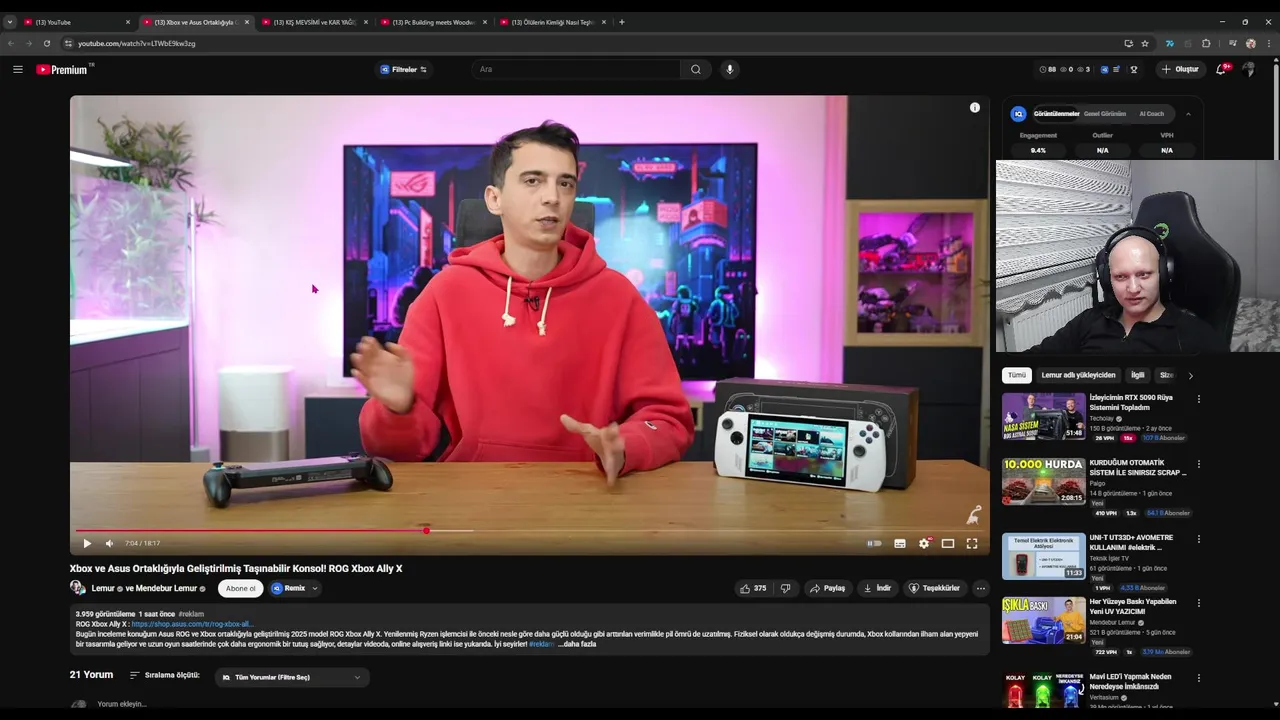
Task: Open options menu for Her Yüzeye Baskı video
Action: (x=1199, y=603)
